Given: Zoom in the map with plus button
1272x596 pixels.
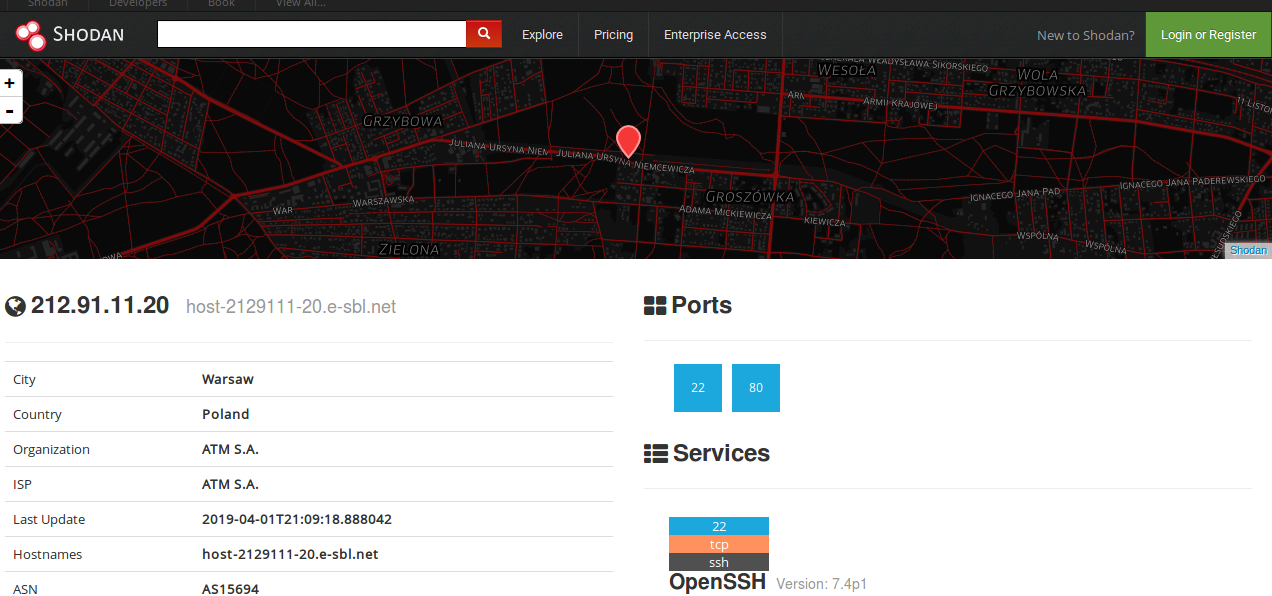Looking at the screenshot, I should click(x=10, y=84).
